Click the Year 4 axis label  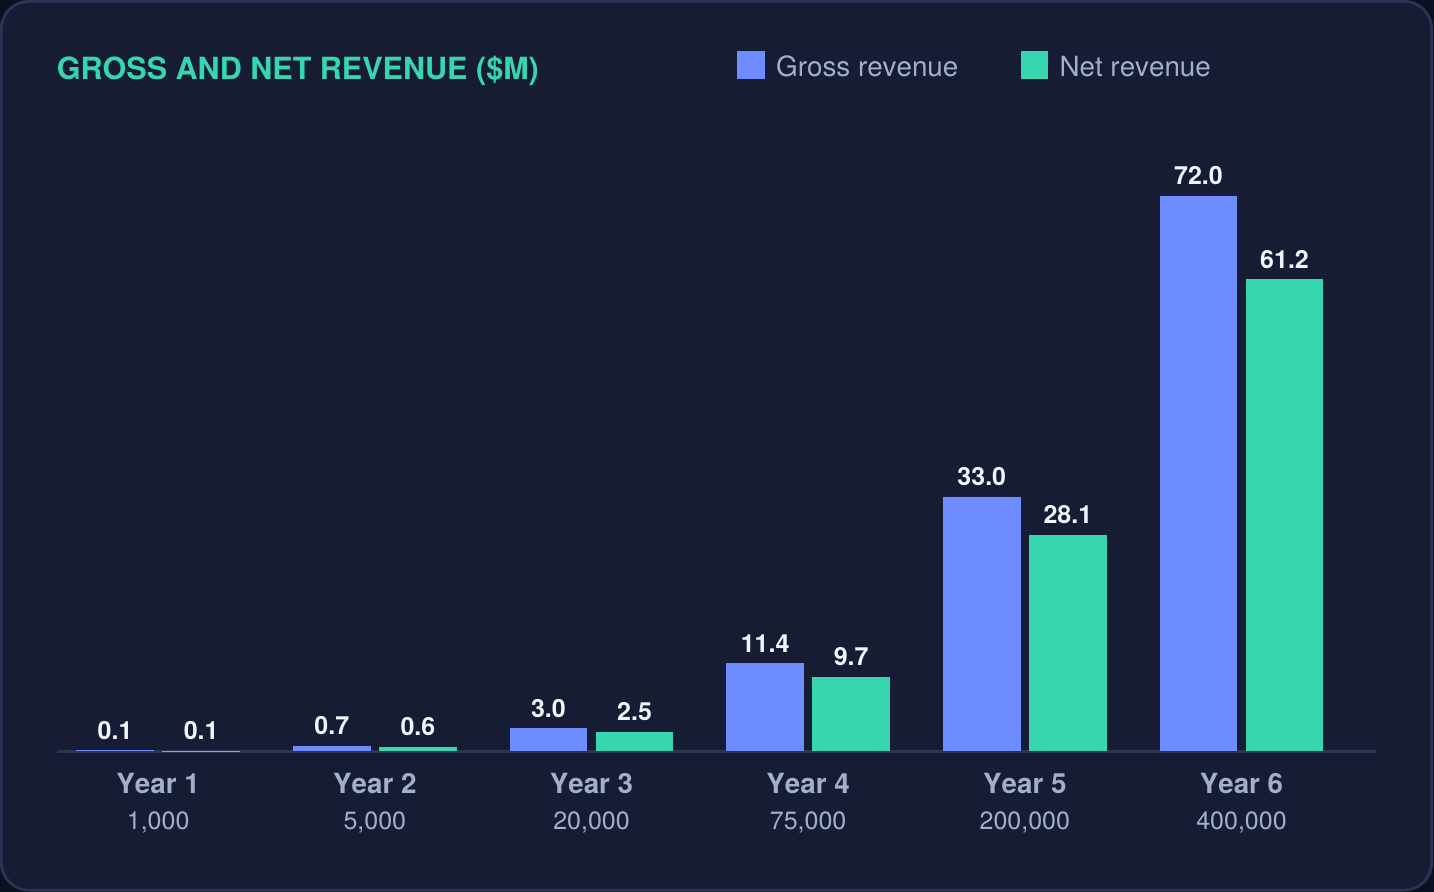coord(808,784)
